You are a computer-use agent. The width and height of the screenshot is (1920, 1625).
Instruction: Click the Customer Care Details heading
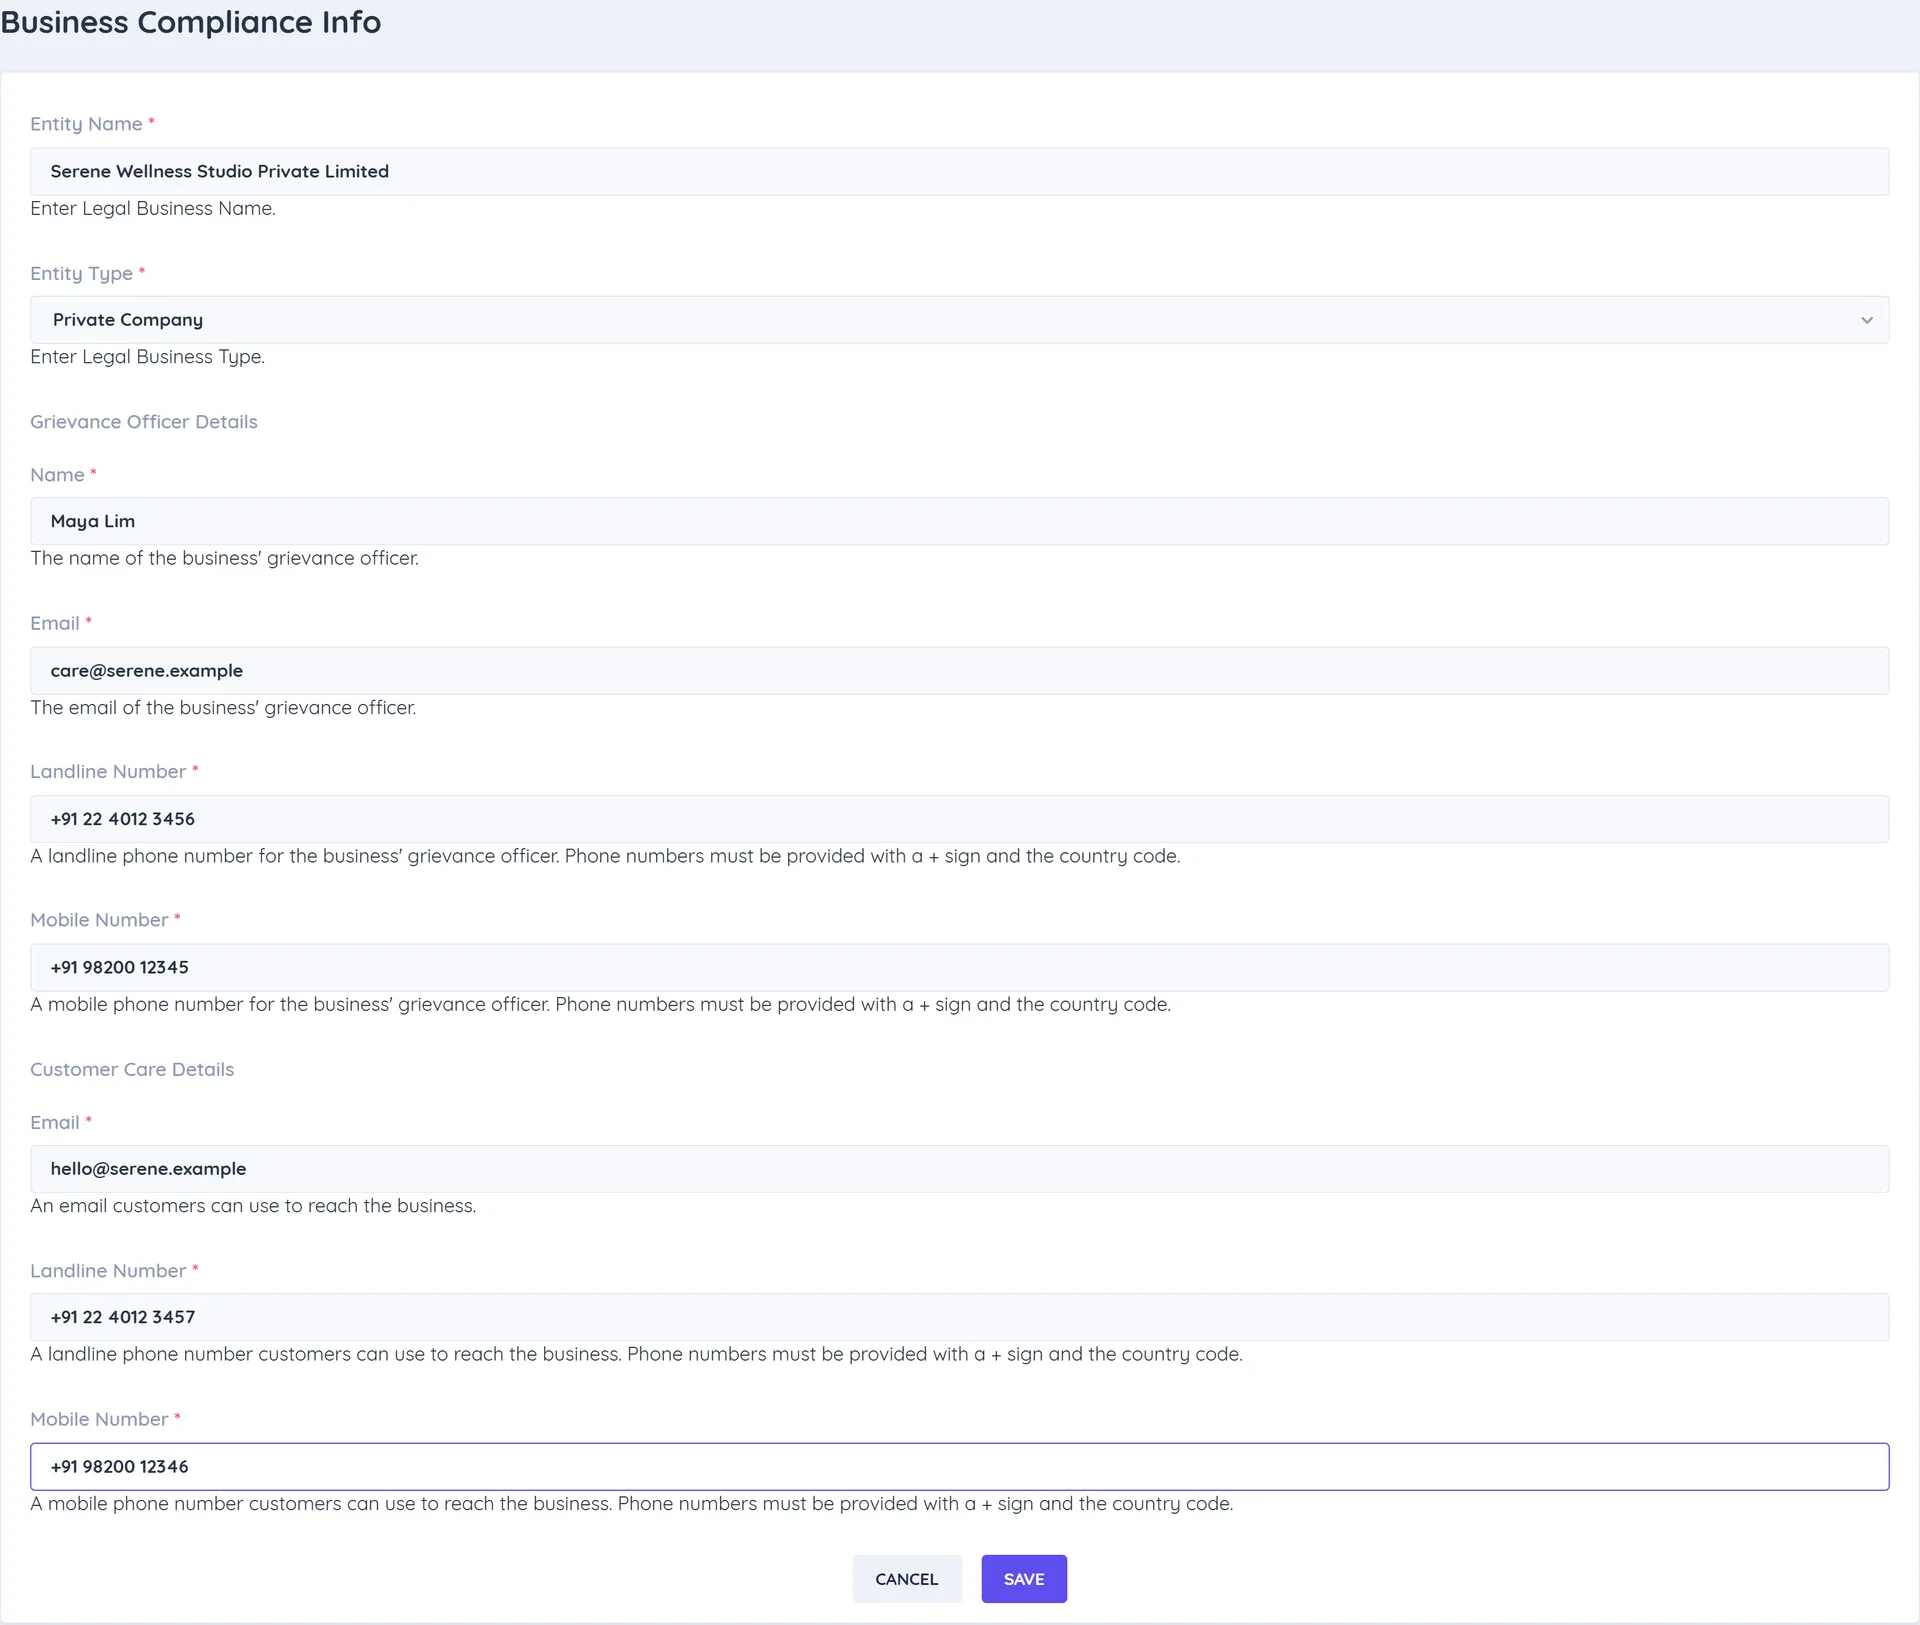[132, 1069]
